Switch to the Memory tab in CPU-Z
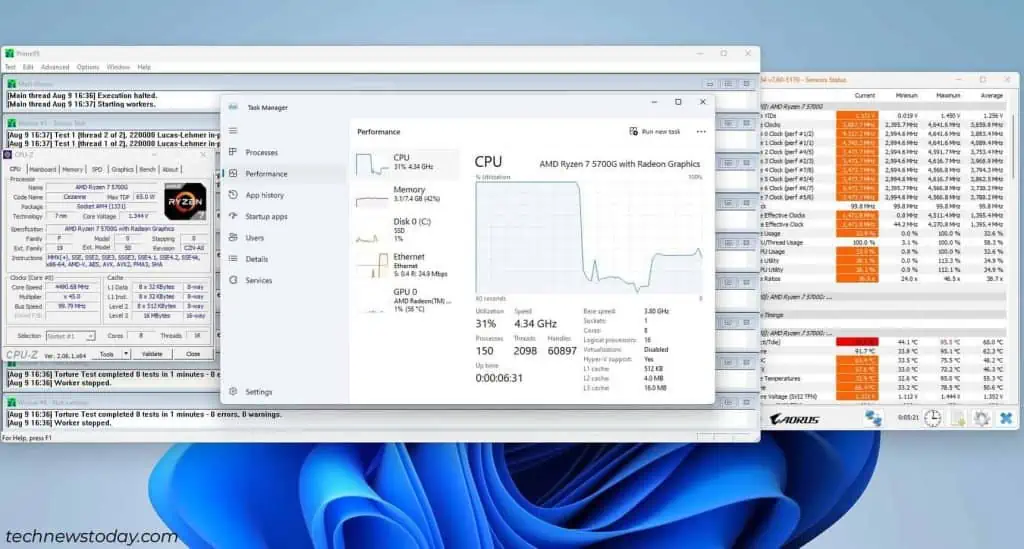The width and height of the screenshot is (1024, 549). (x=72, y=169)
